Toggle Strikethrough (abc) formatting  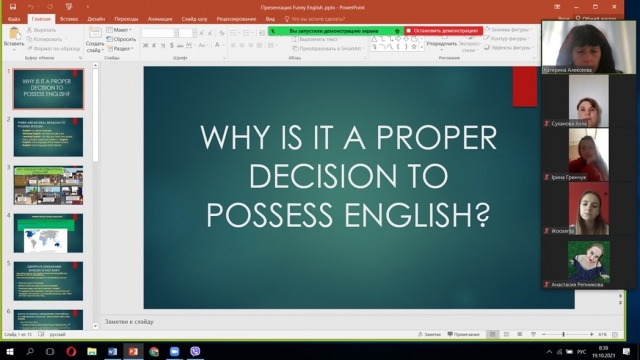(180, 45)
